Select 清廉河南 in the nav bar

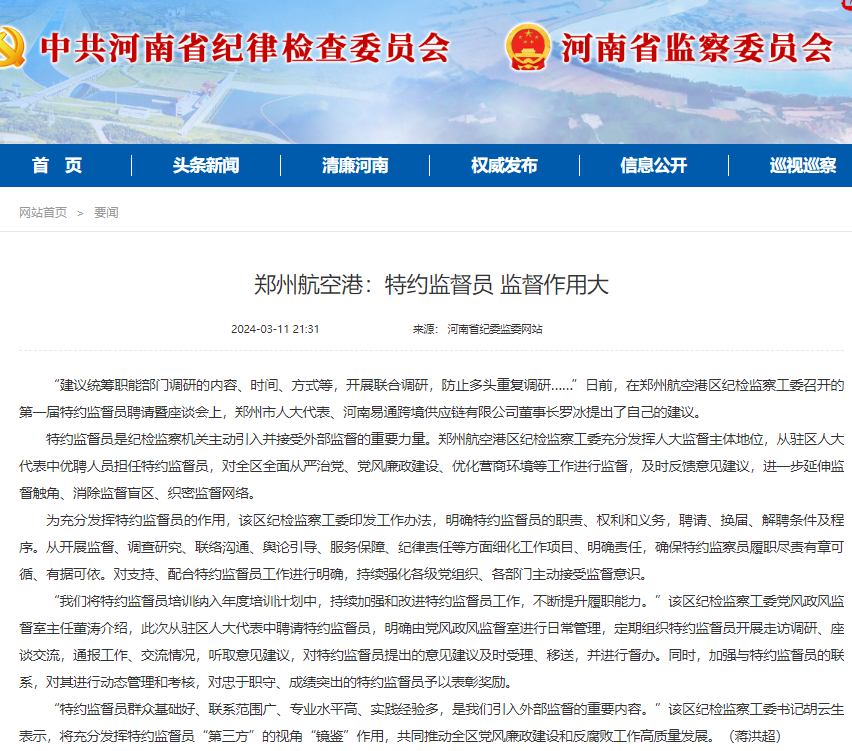pyautogui.click(x=355, y=166)
